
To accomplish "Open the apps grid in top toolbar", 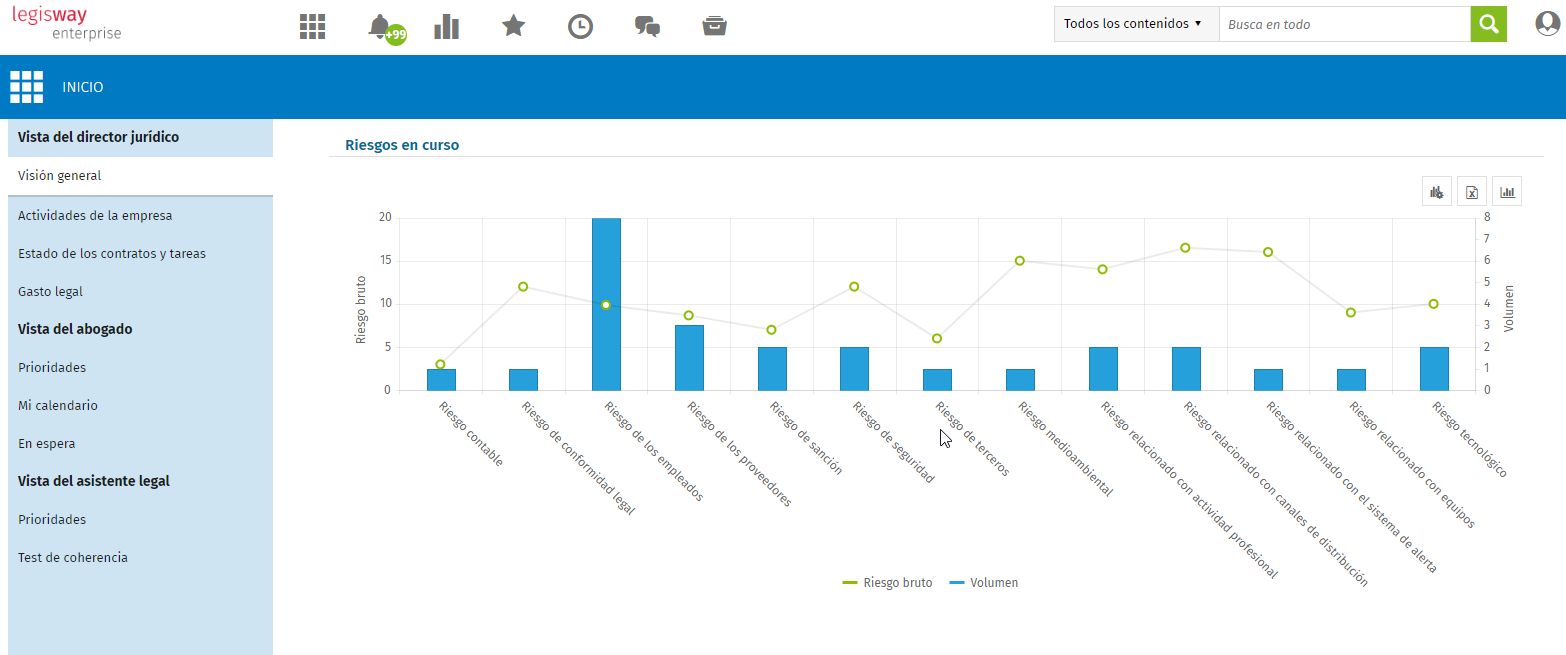I will click(313, 27).
